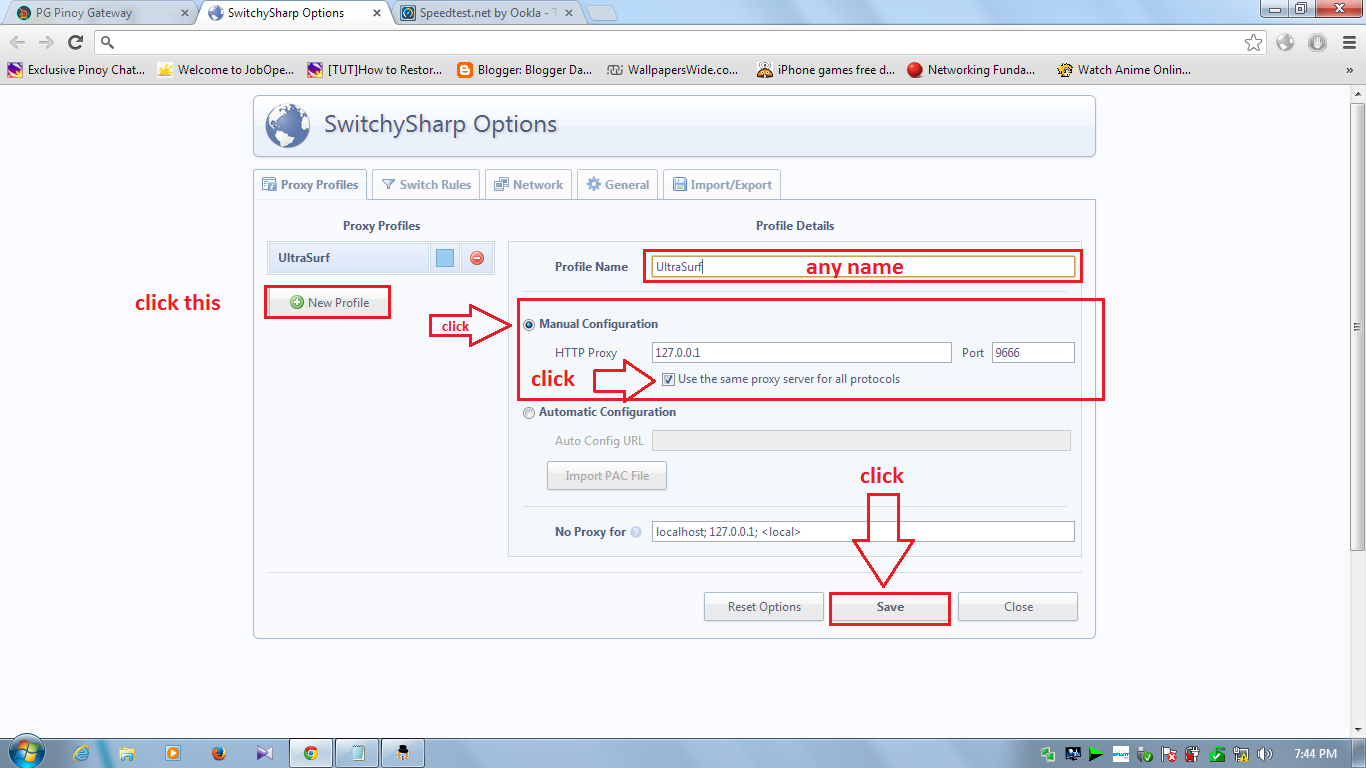Create a New Profile
Image resolution: width=1366 pixels, height=768 pixels.
point(327,301)
